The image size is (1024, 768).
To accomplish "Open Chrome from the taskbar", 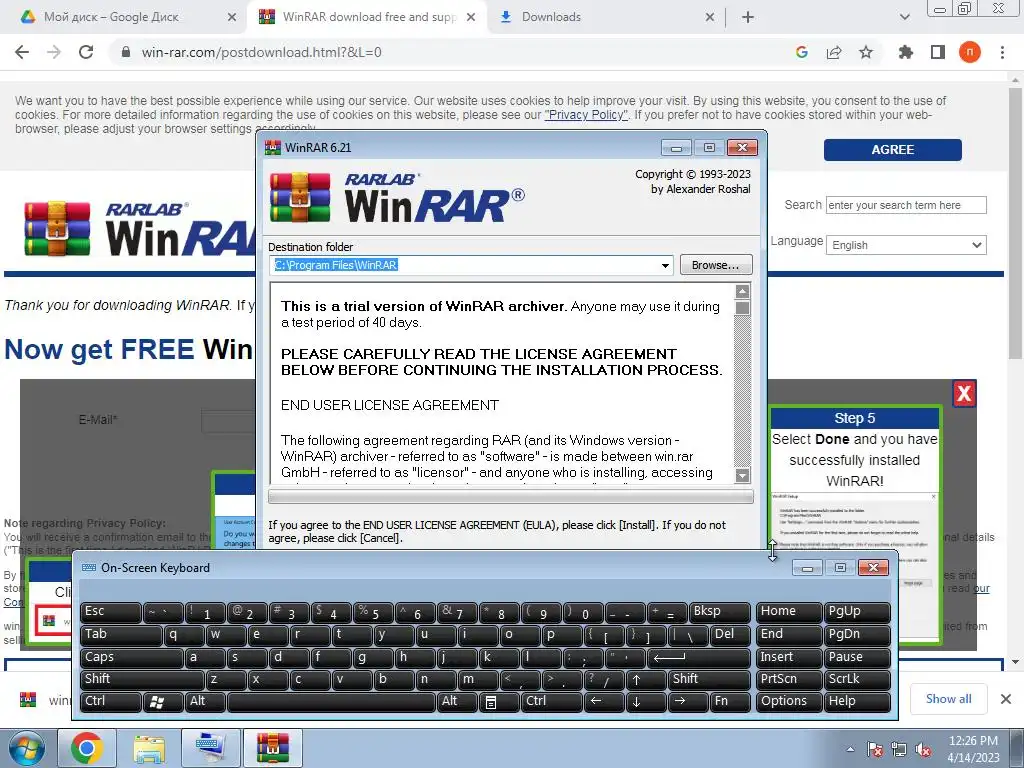I will (87, 748).
